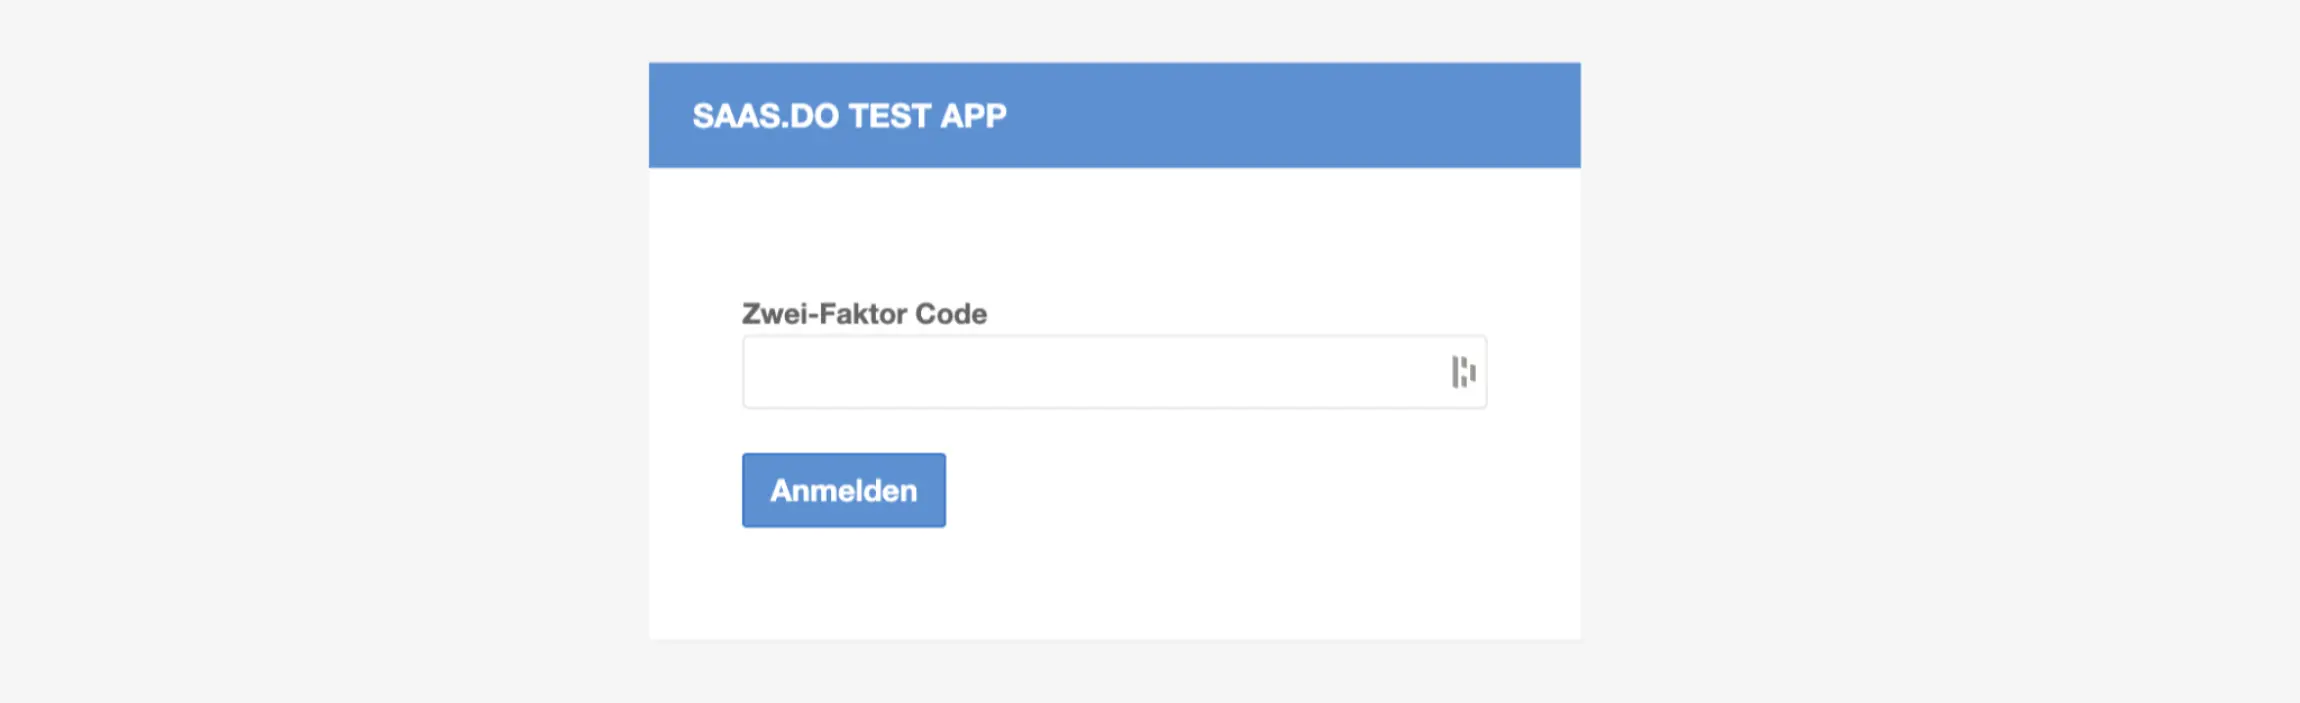The height and width of the screenshot is (703, 2300).
Task: Click the blue header bar
Action: pos(1300,116)
